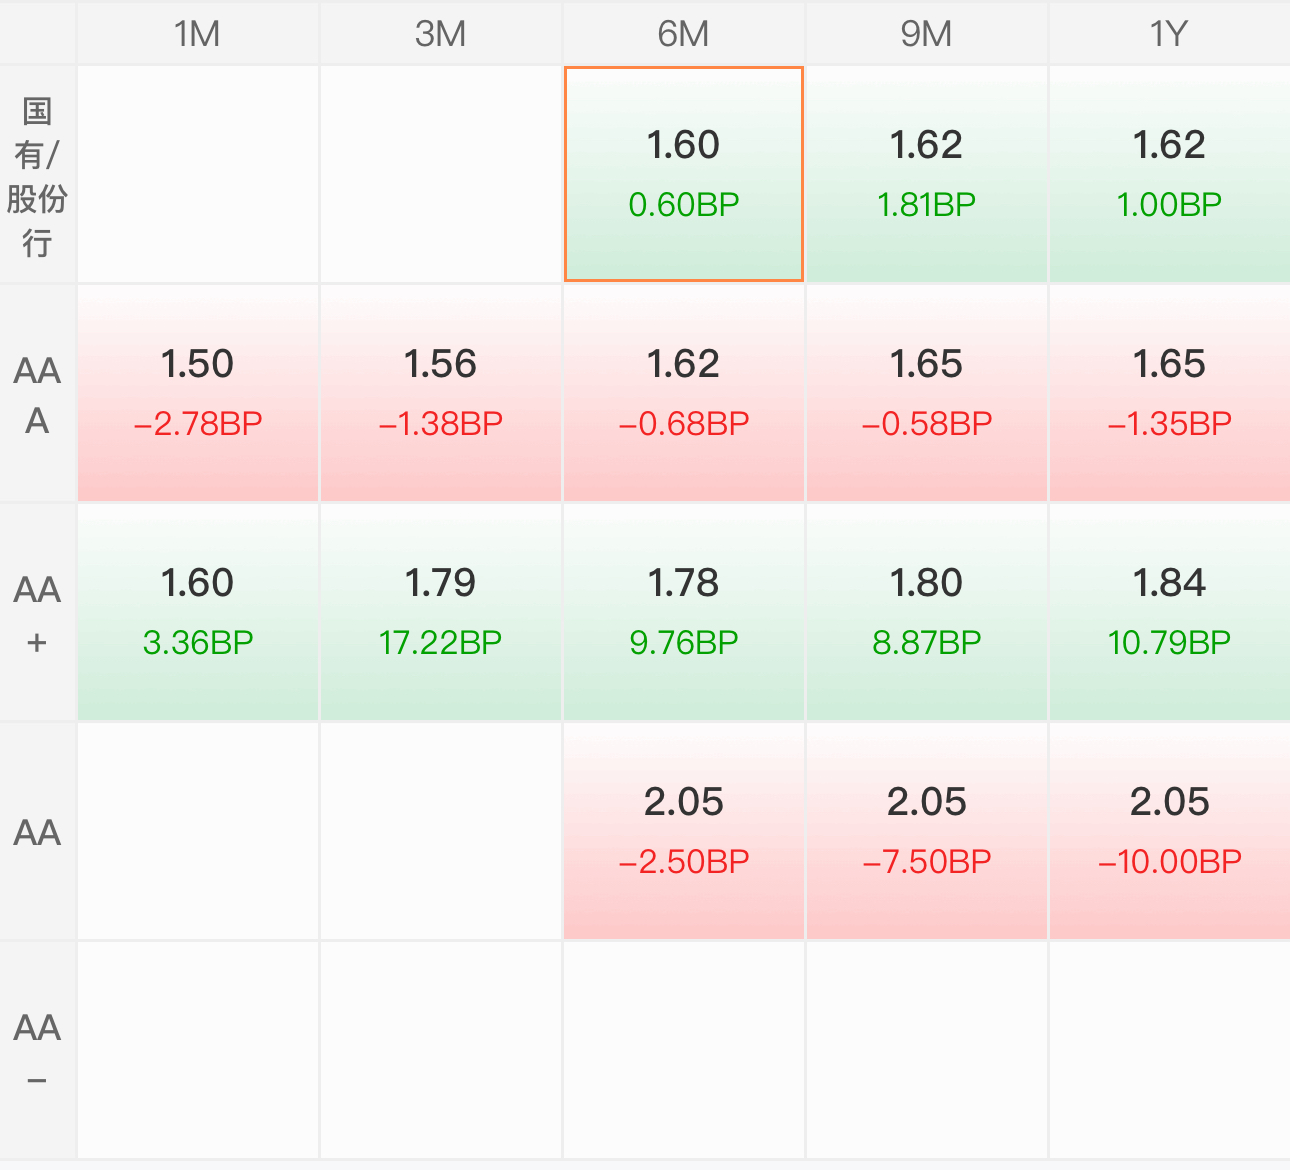Select the AAA row label
Screen dimensions: 1290x1170
coord(37,394)
